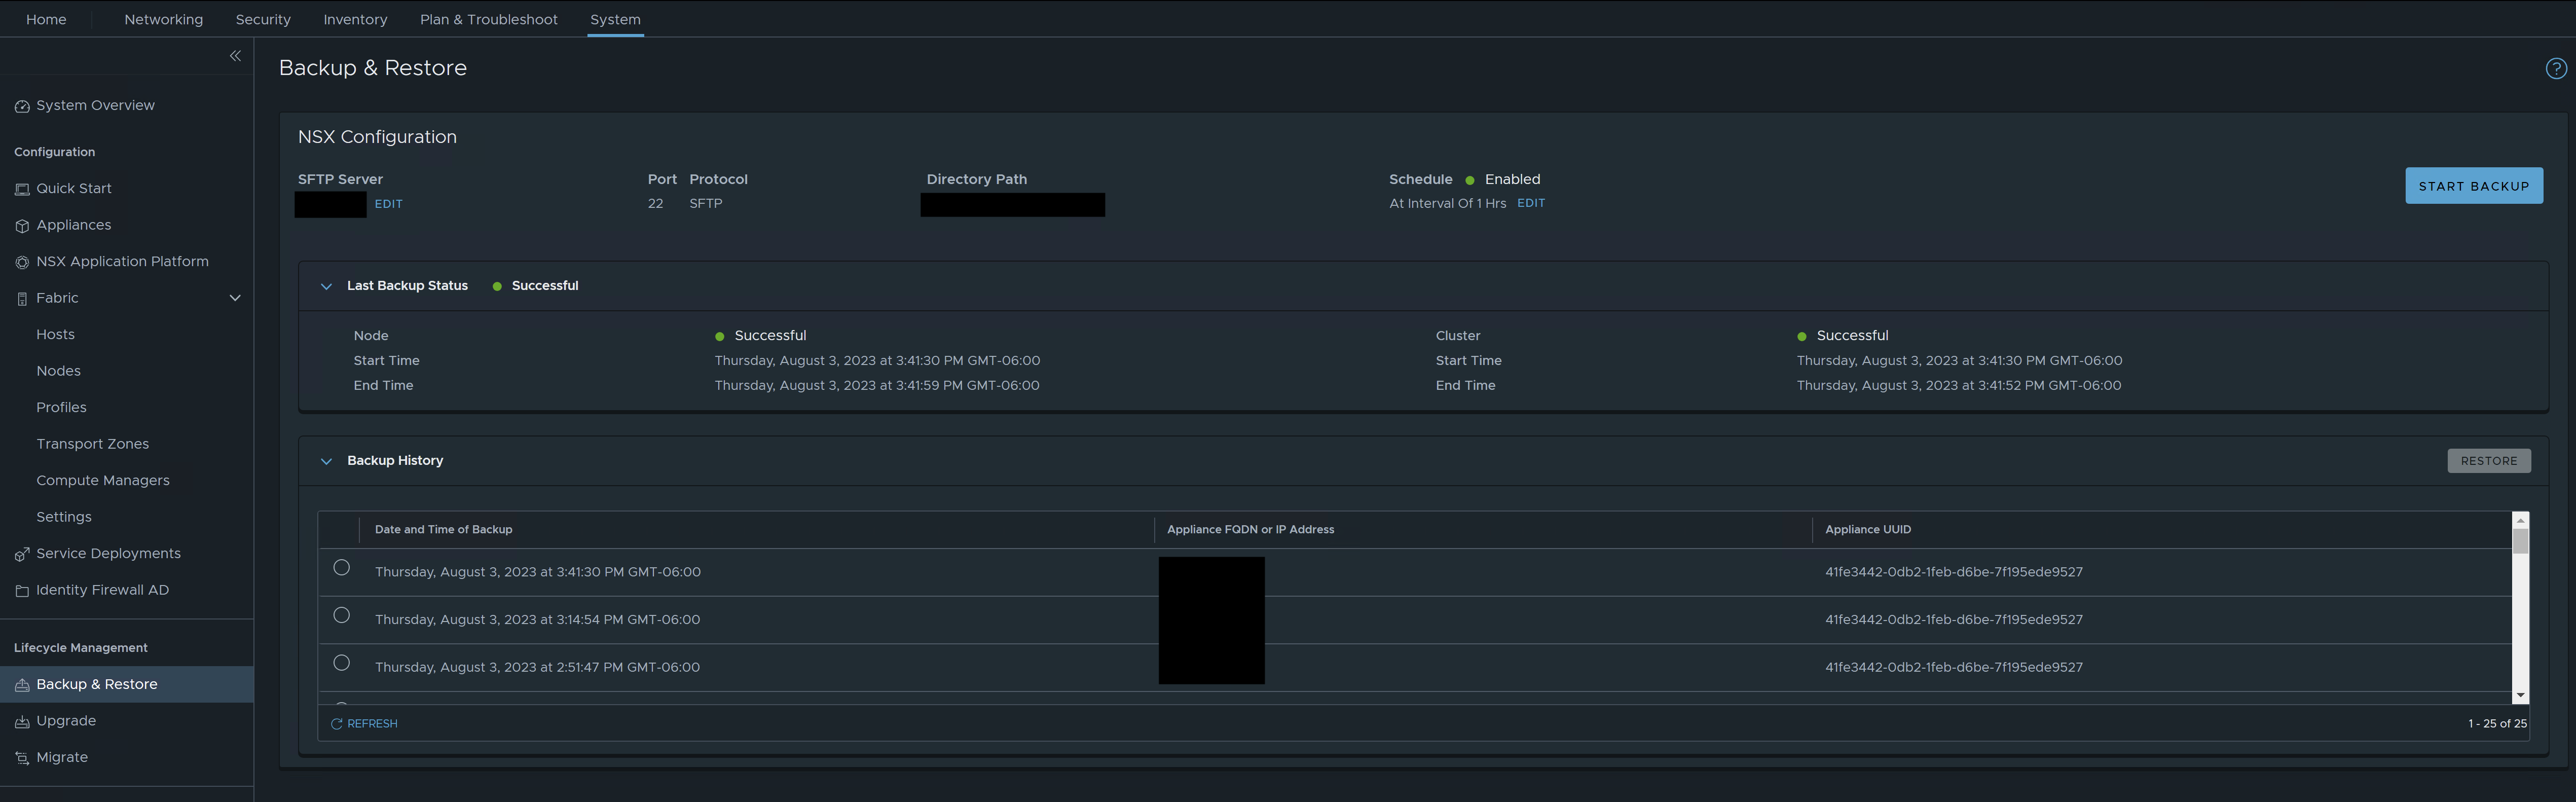Image resolution: width=2576 pixels, height=802 pixels.
Task: Collapse the Backup History section
Action: coord(326,461)
